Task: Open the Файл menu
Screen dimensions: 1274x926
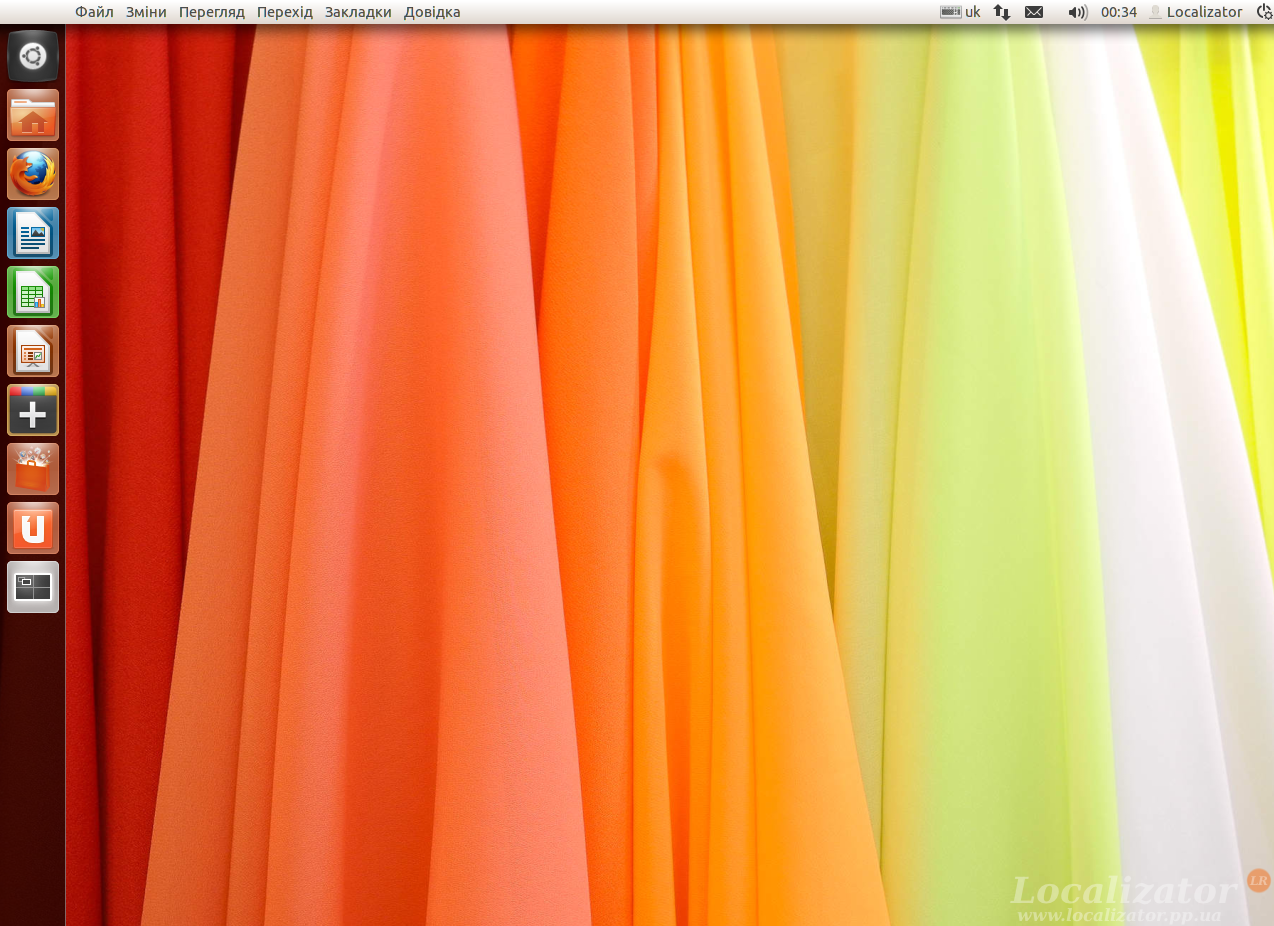Action: point(94,12)
